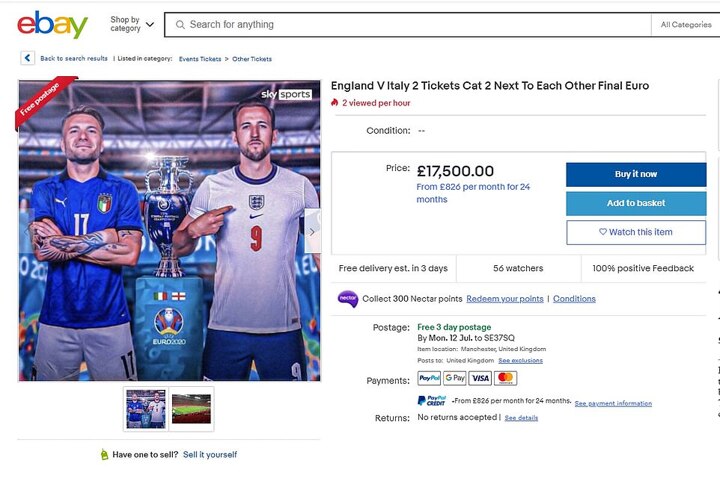Image resolution: width=720 pixels, height=484 pixels.
Task: Click the Visa card icon
Action: click(x=480, y=378)
